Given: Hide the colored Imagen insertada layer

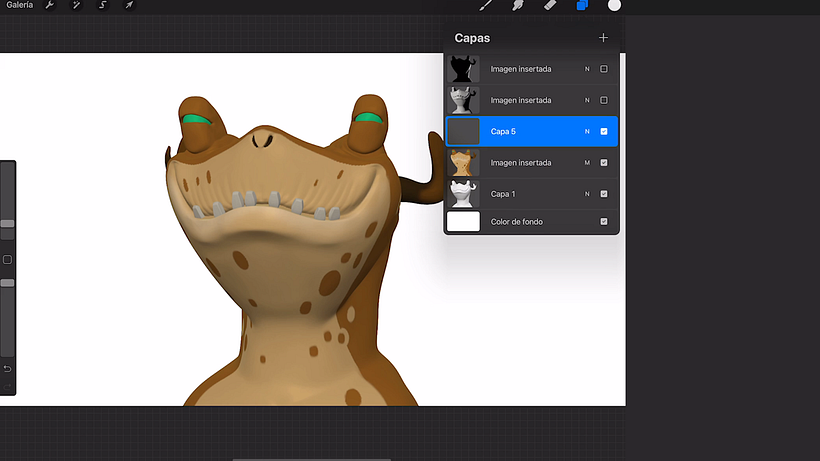Looking at the screenshot, I should click(604, 163).
